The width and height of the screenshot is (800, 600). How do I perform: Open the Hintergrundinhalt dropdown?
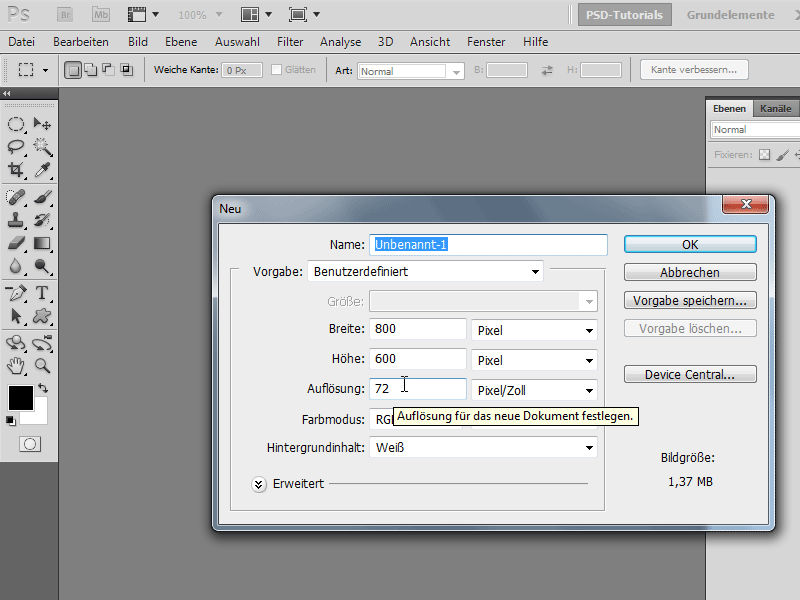[483, 448]
